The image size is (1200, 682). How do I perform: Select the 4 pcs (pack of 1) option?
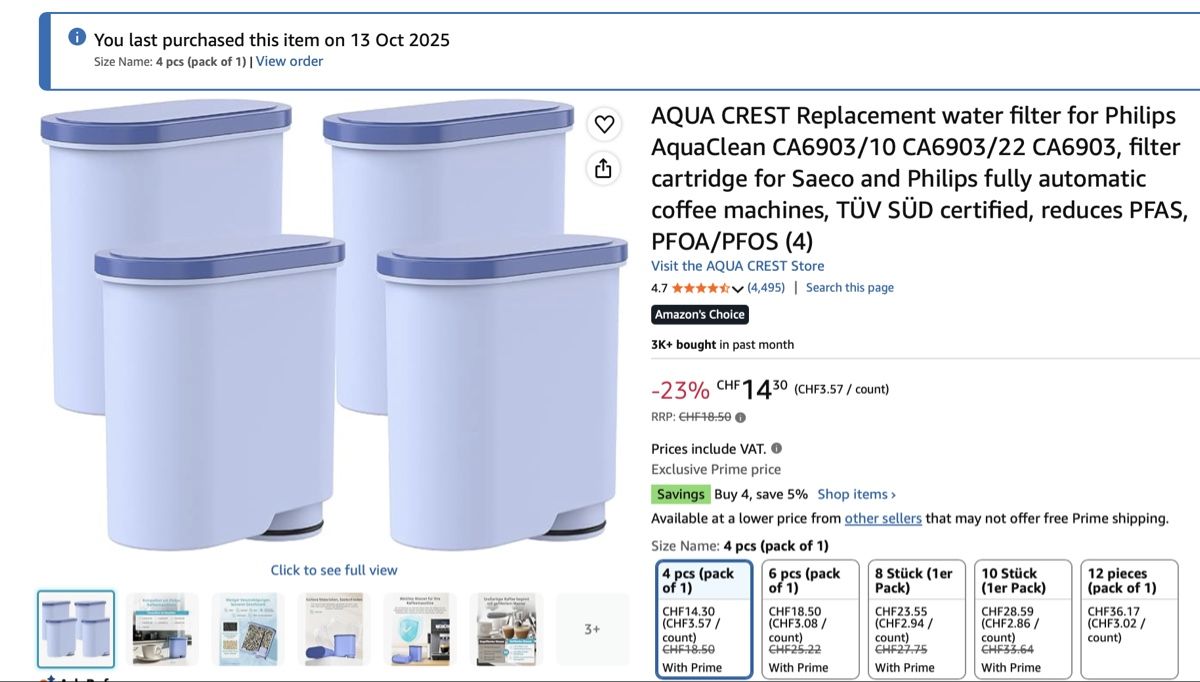tap(702, 620)
